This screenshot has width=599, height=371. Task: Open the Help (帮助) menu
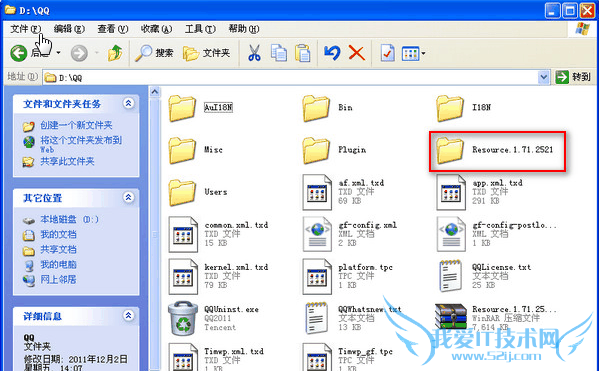coord(244,29)
